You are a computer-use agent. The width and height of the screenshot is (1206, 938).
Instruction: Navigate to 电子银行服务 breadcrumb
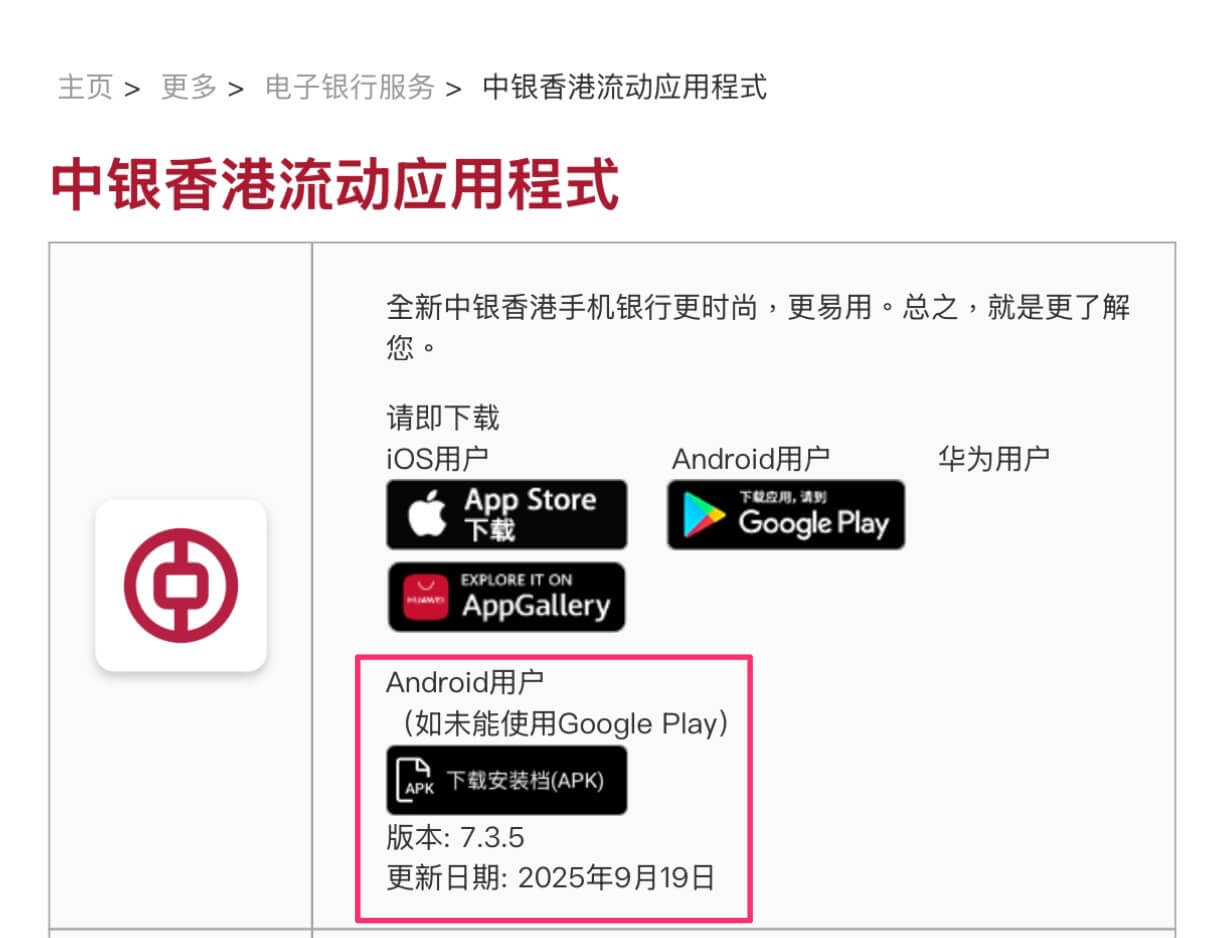[349, 87]
